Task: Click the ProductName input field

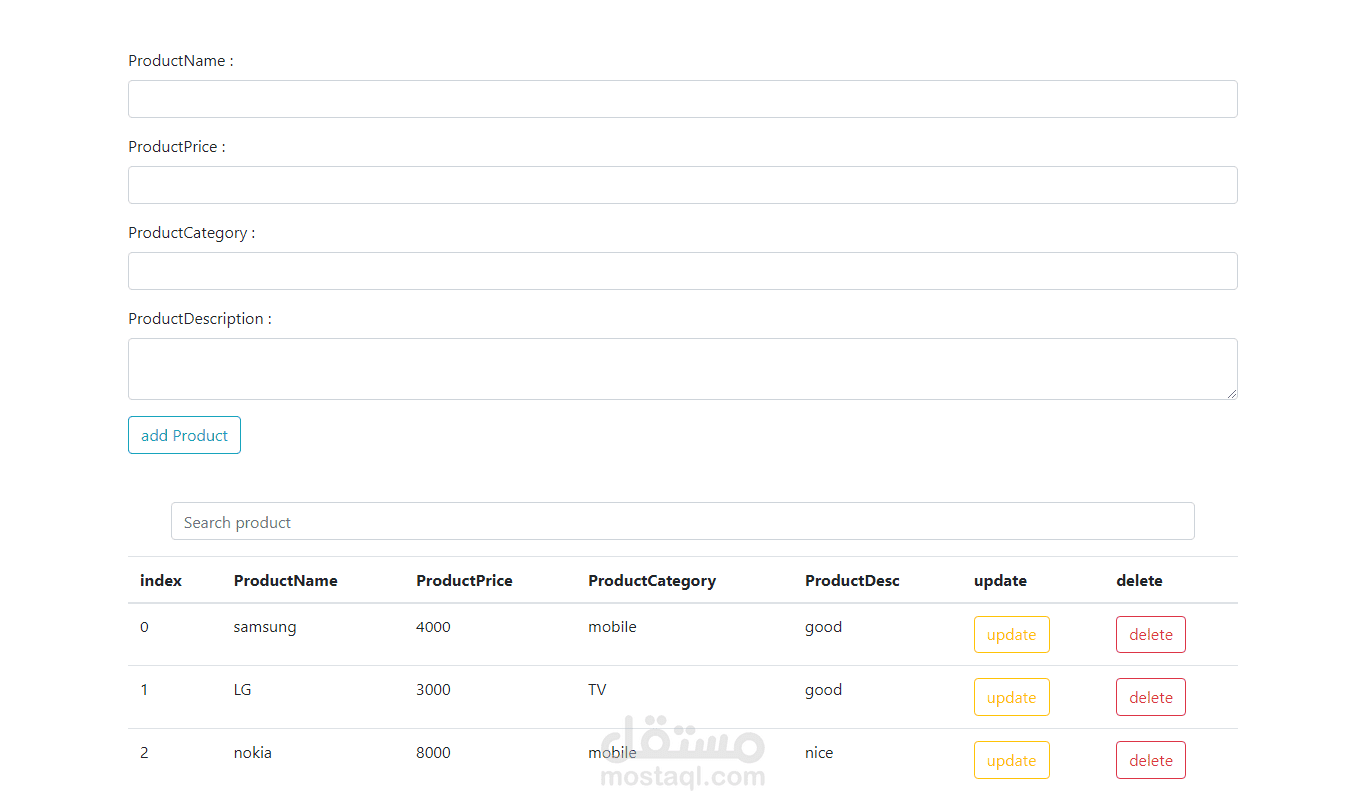Action: 682,99
